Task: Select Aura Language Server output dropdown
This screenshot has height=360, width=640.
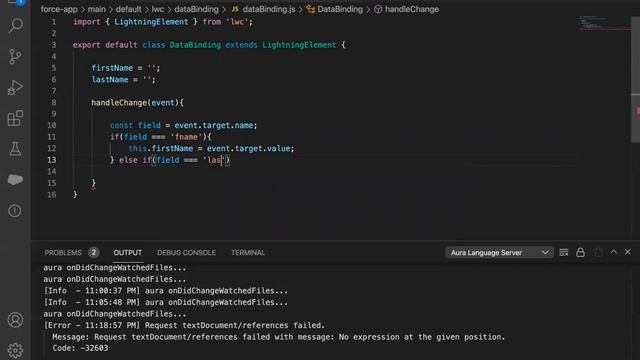Action: pyautogui.click(x=499, y=253)
